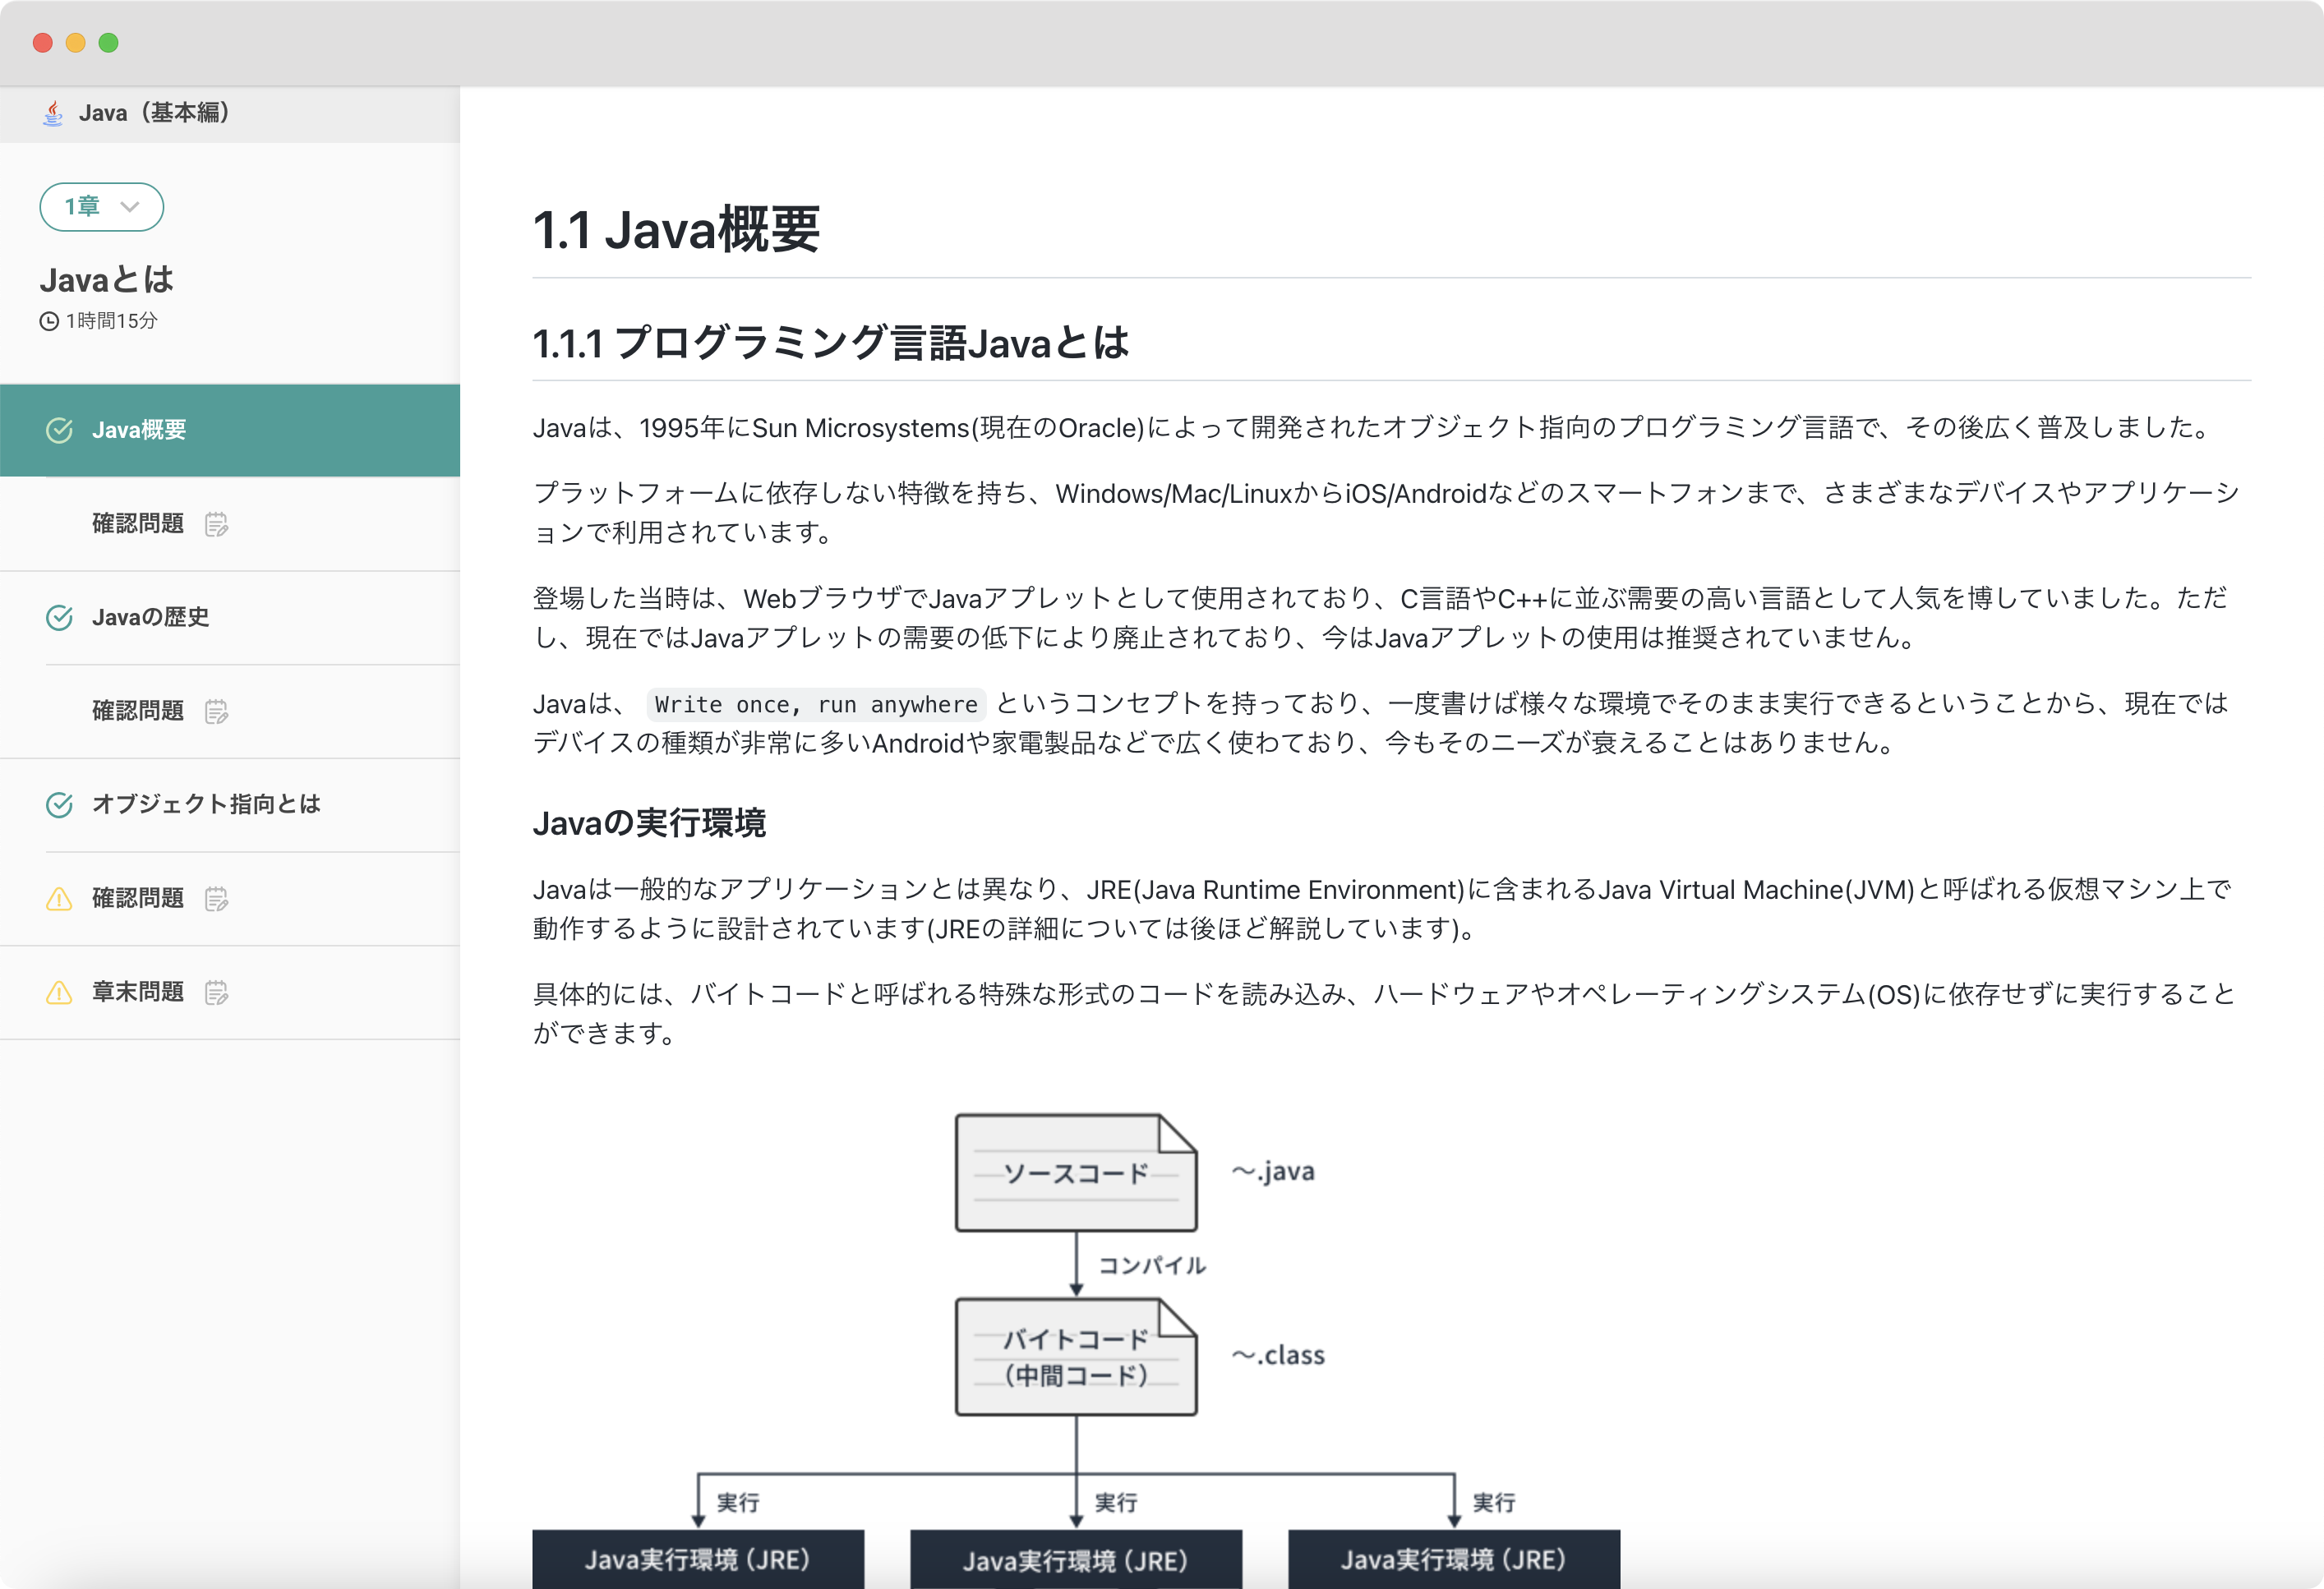Click the quiz notepad icon under Javaの歴史

216,711
